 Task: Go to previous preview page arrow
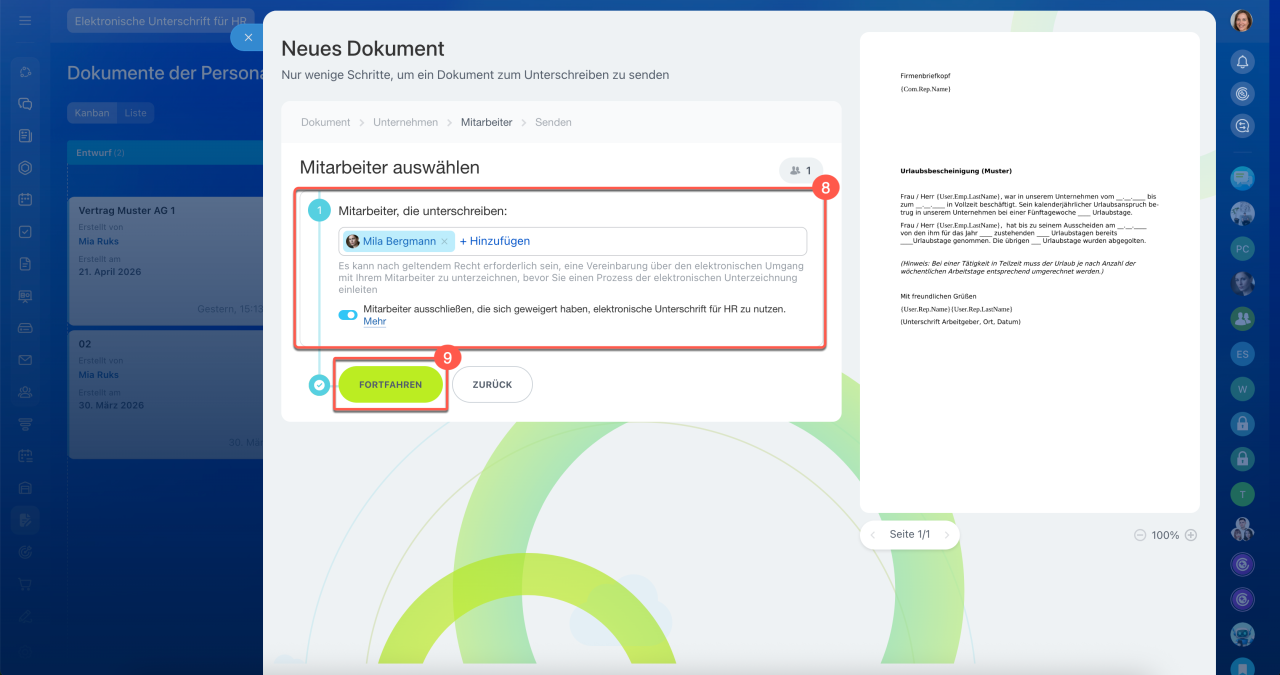(875, 535)
